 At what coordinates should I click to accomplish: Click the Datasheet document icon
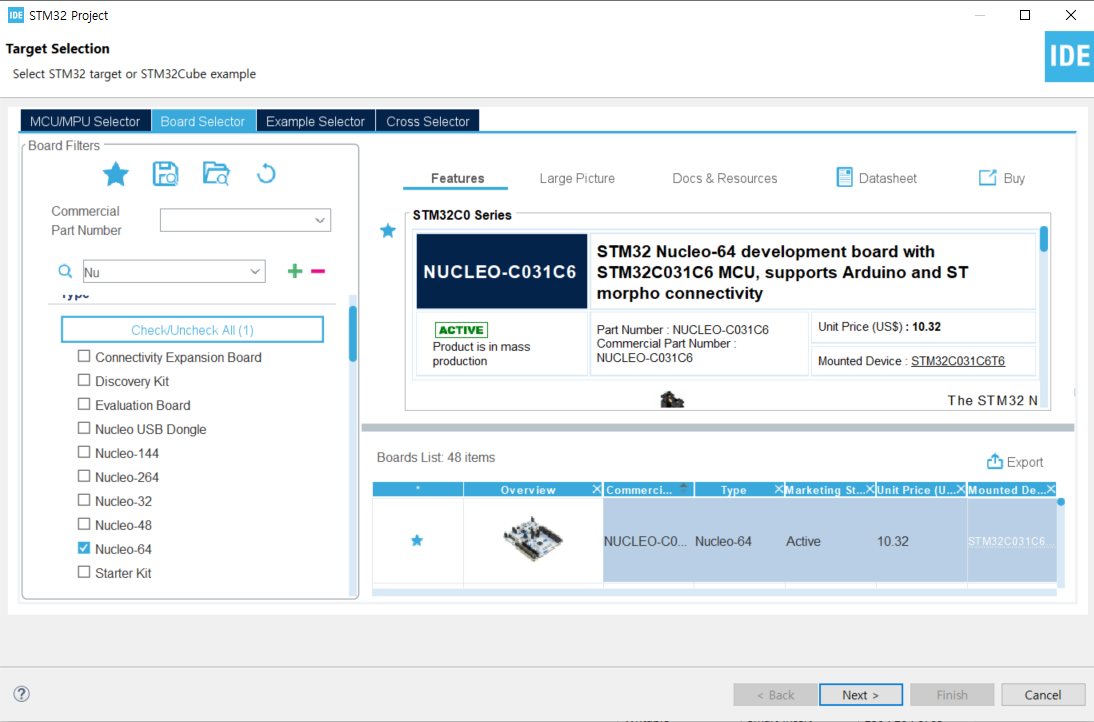844,177
